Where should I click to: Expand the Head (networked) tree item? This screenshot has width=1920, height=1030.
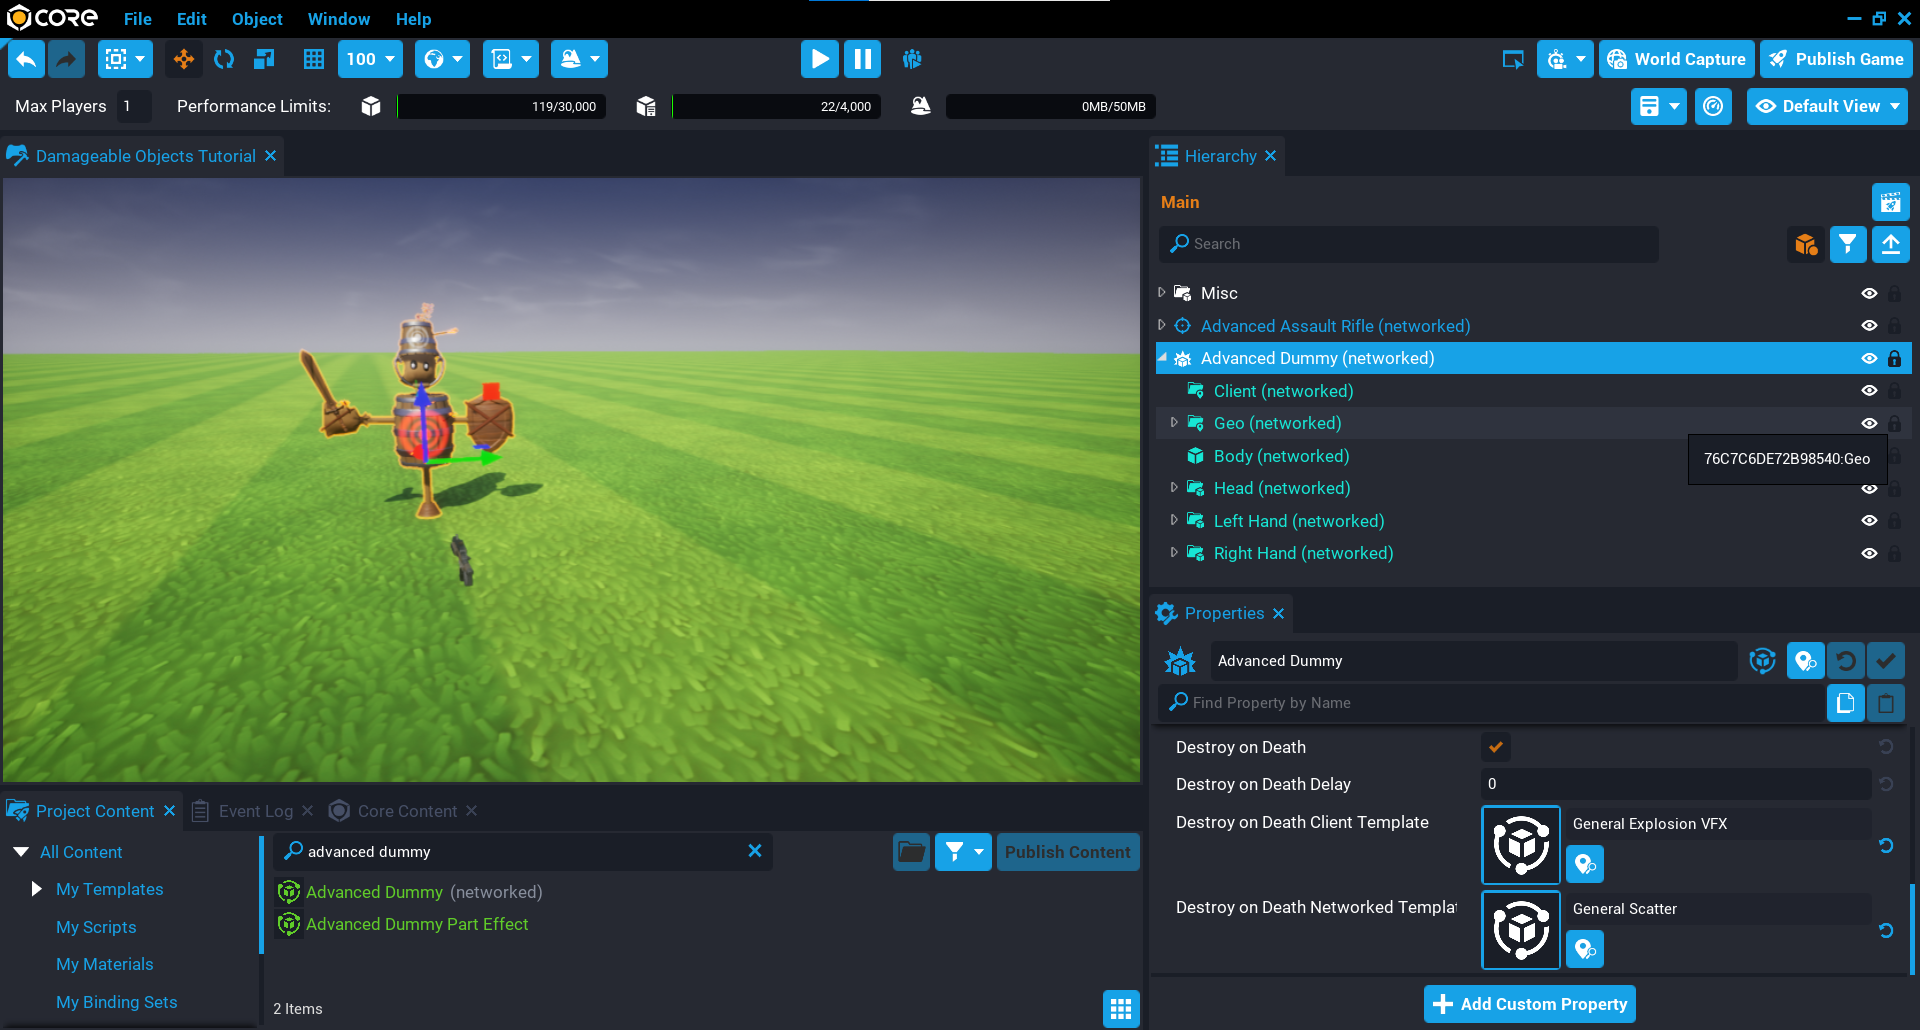[1174, 488]
